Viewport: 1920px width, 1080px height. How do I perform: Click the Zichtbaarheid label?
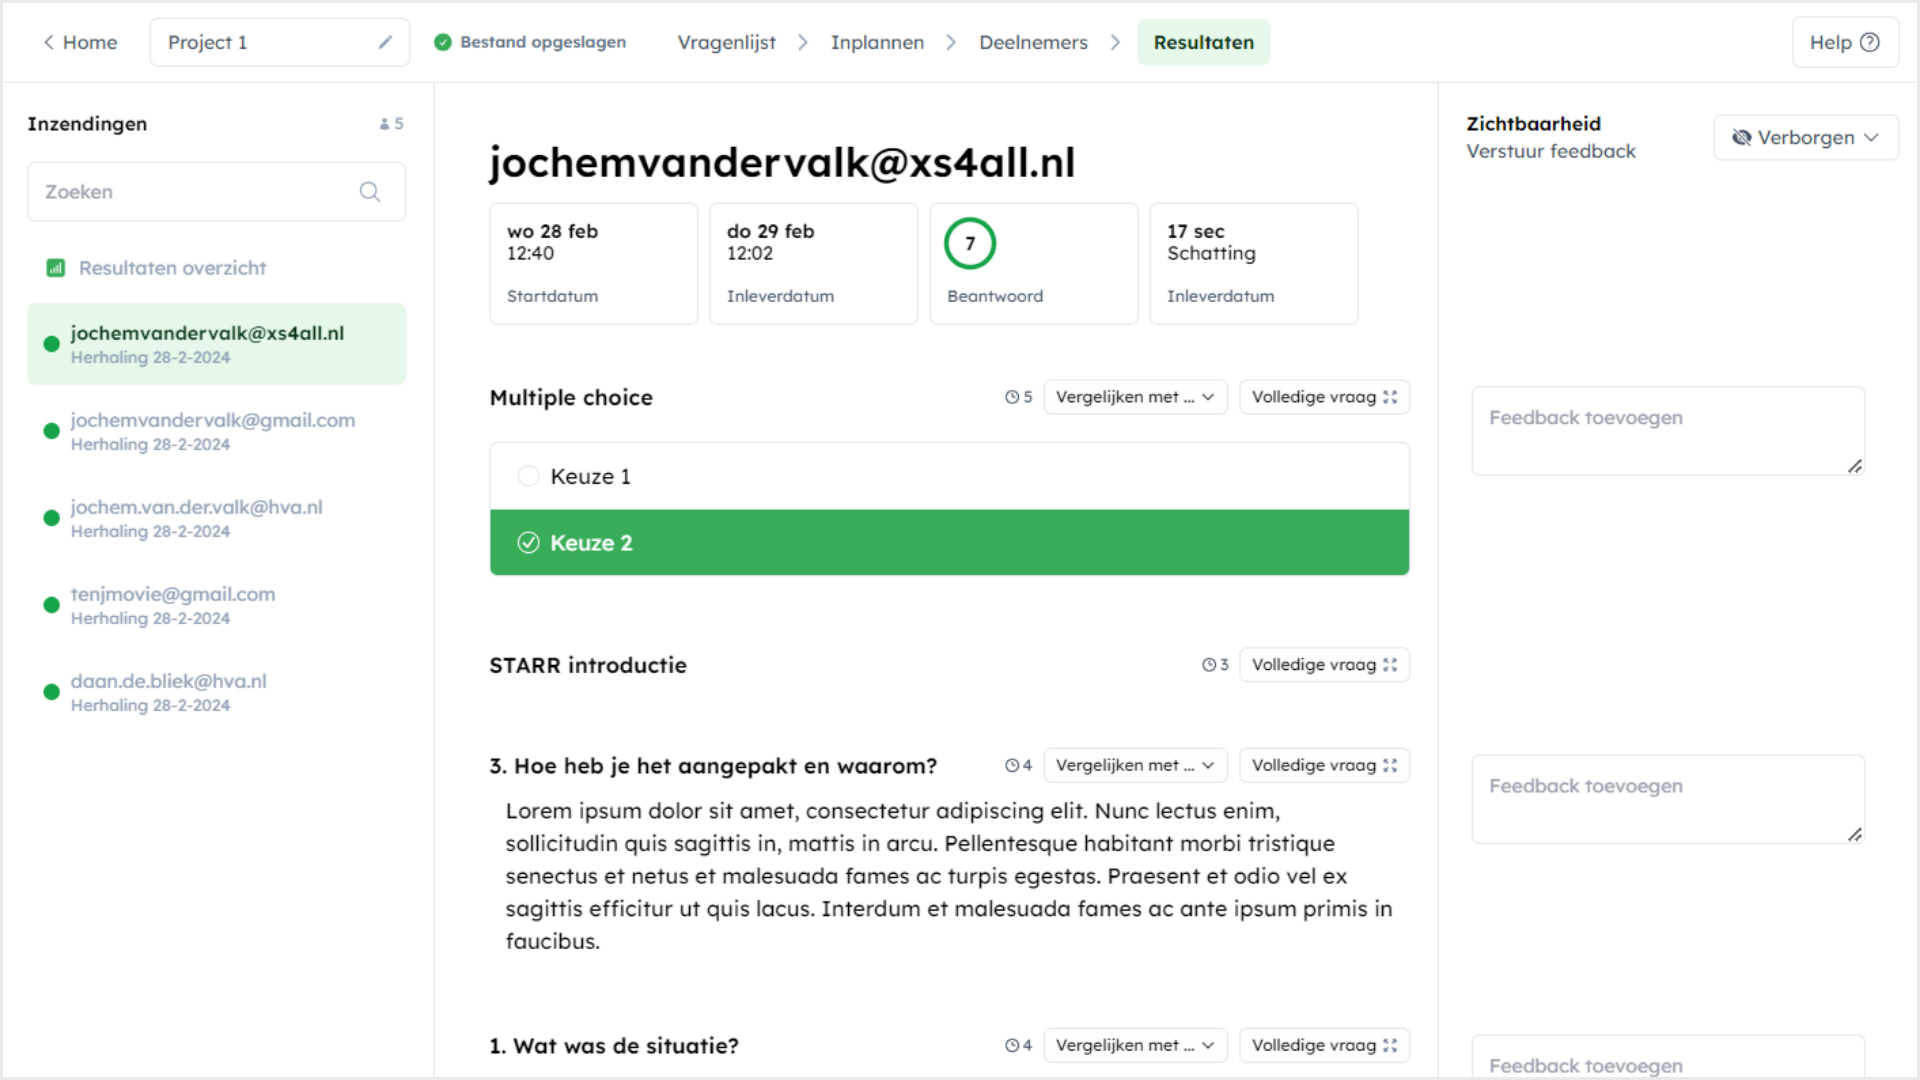1533,124
